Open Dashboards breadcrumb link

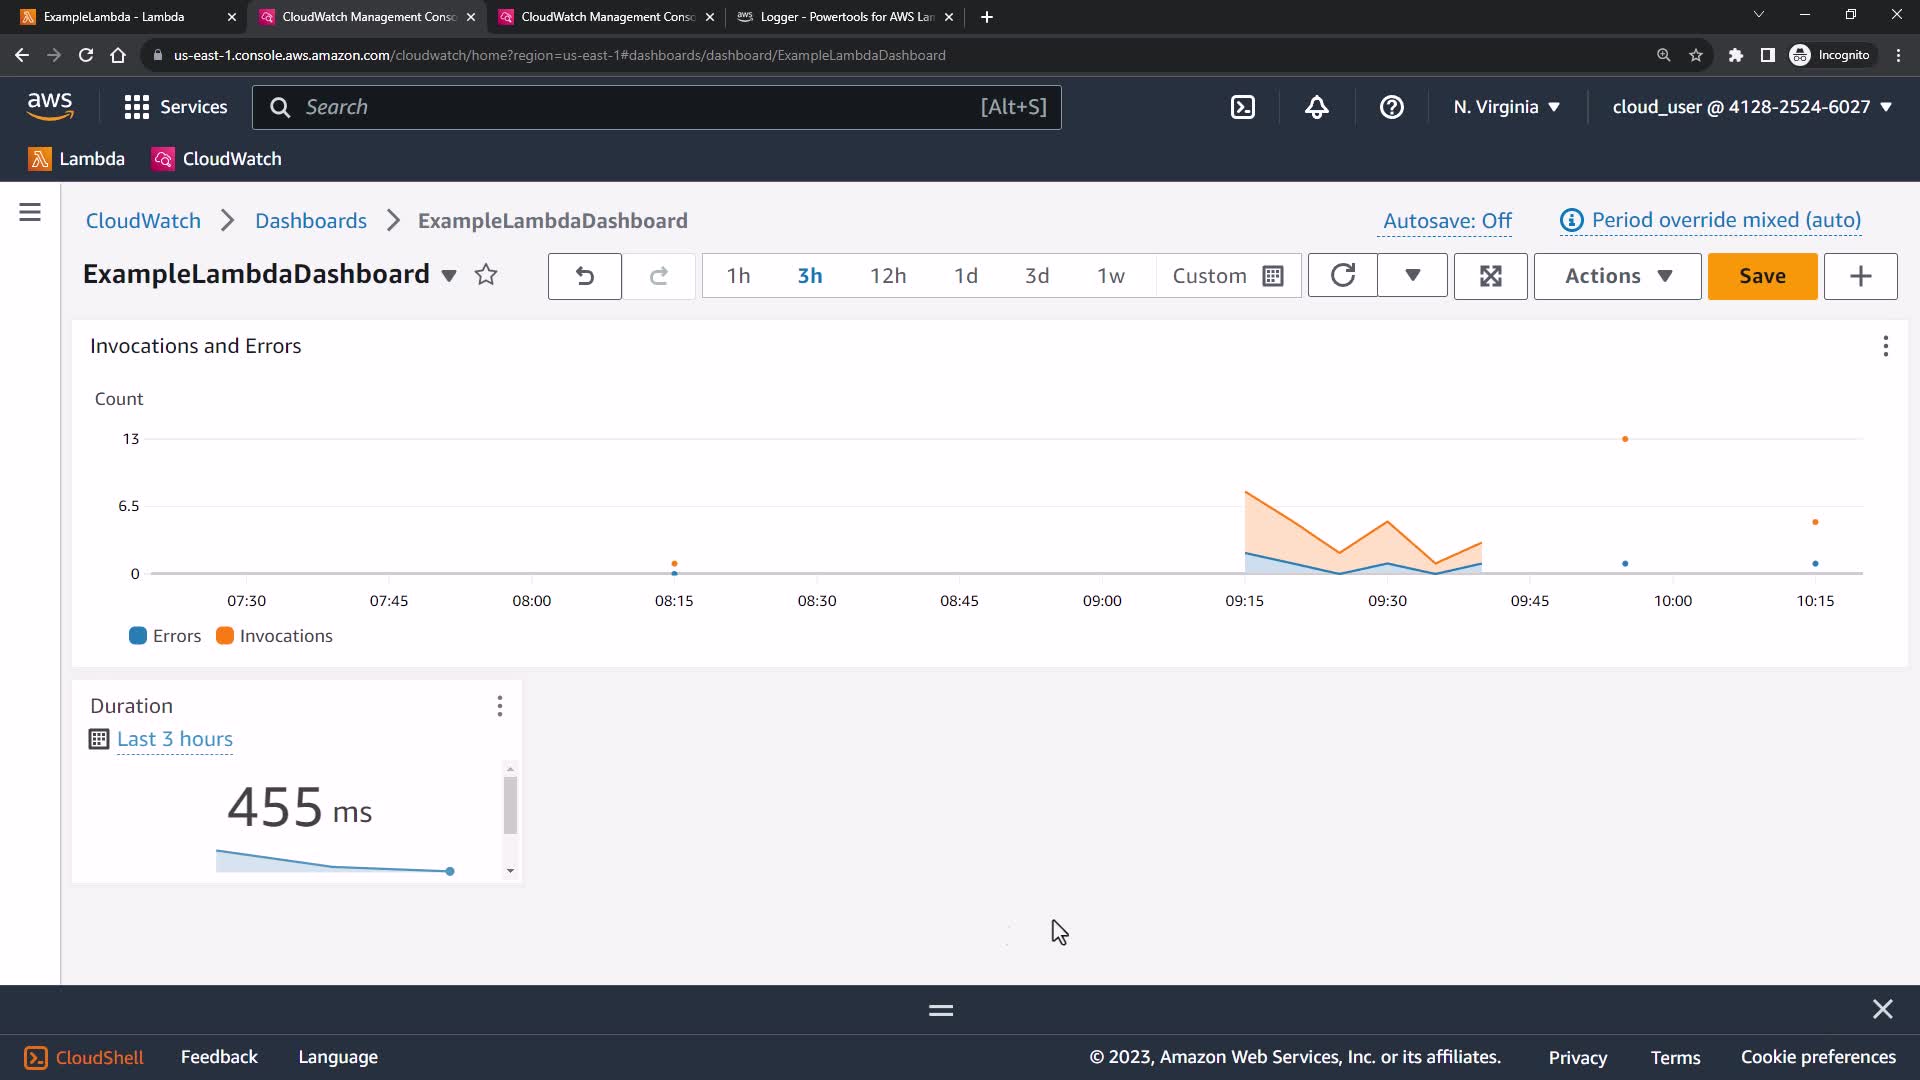pyautogui.click(x=310, y=221)
